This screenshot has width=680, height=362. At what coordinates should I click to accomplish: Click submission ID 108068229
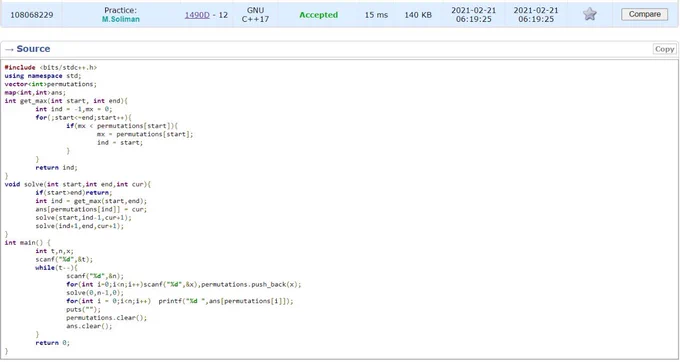[32, 15]
